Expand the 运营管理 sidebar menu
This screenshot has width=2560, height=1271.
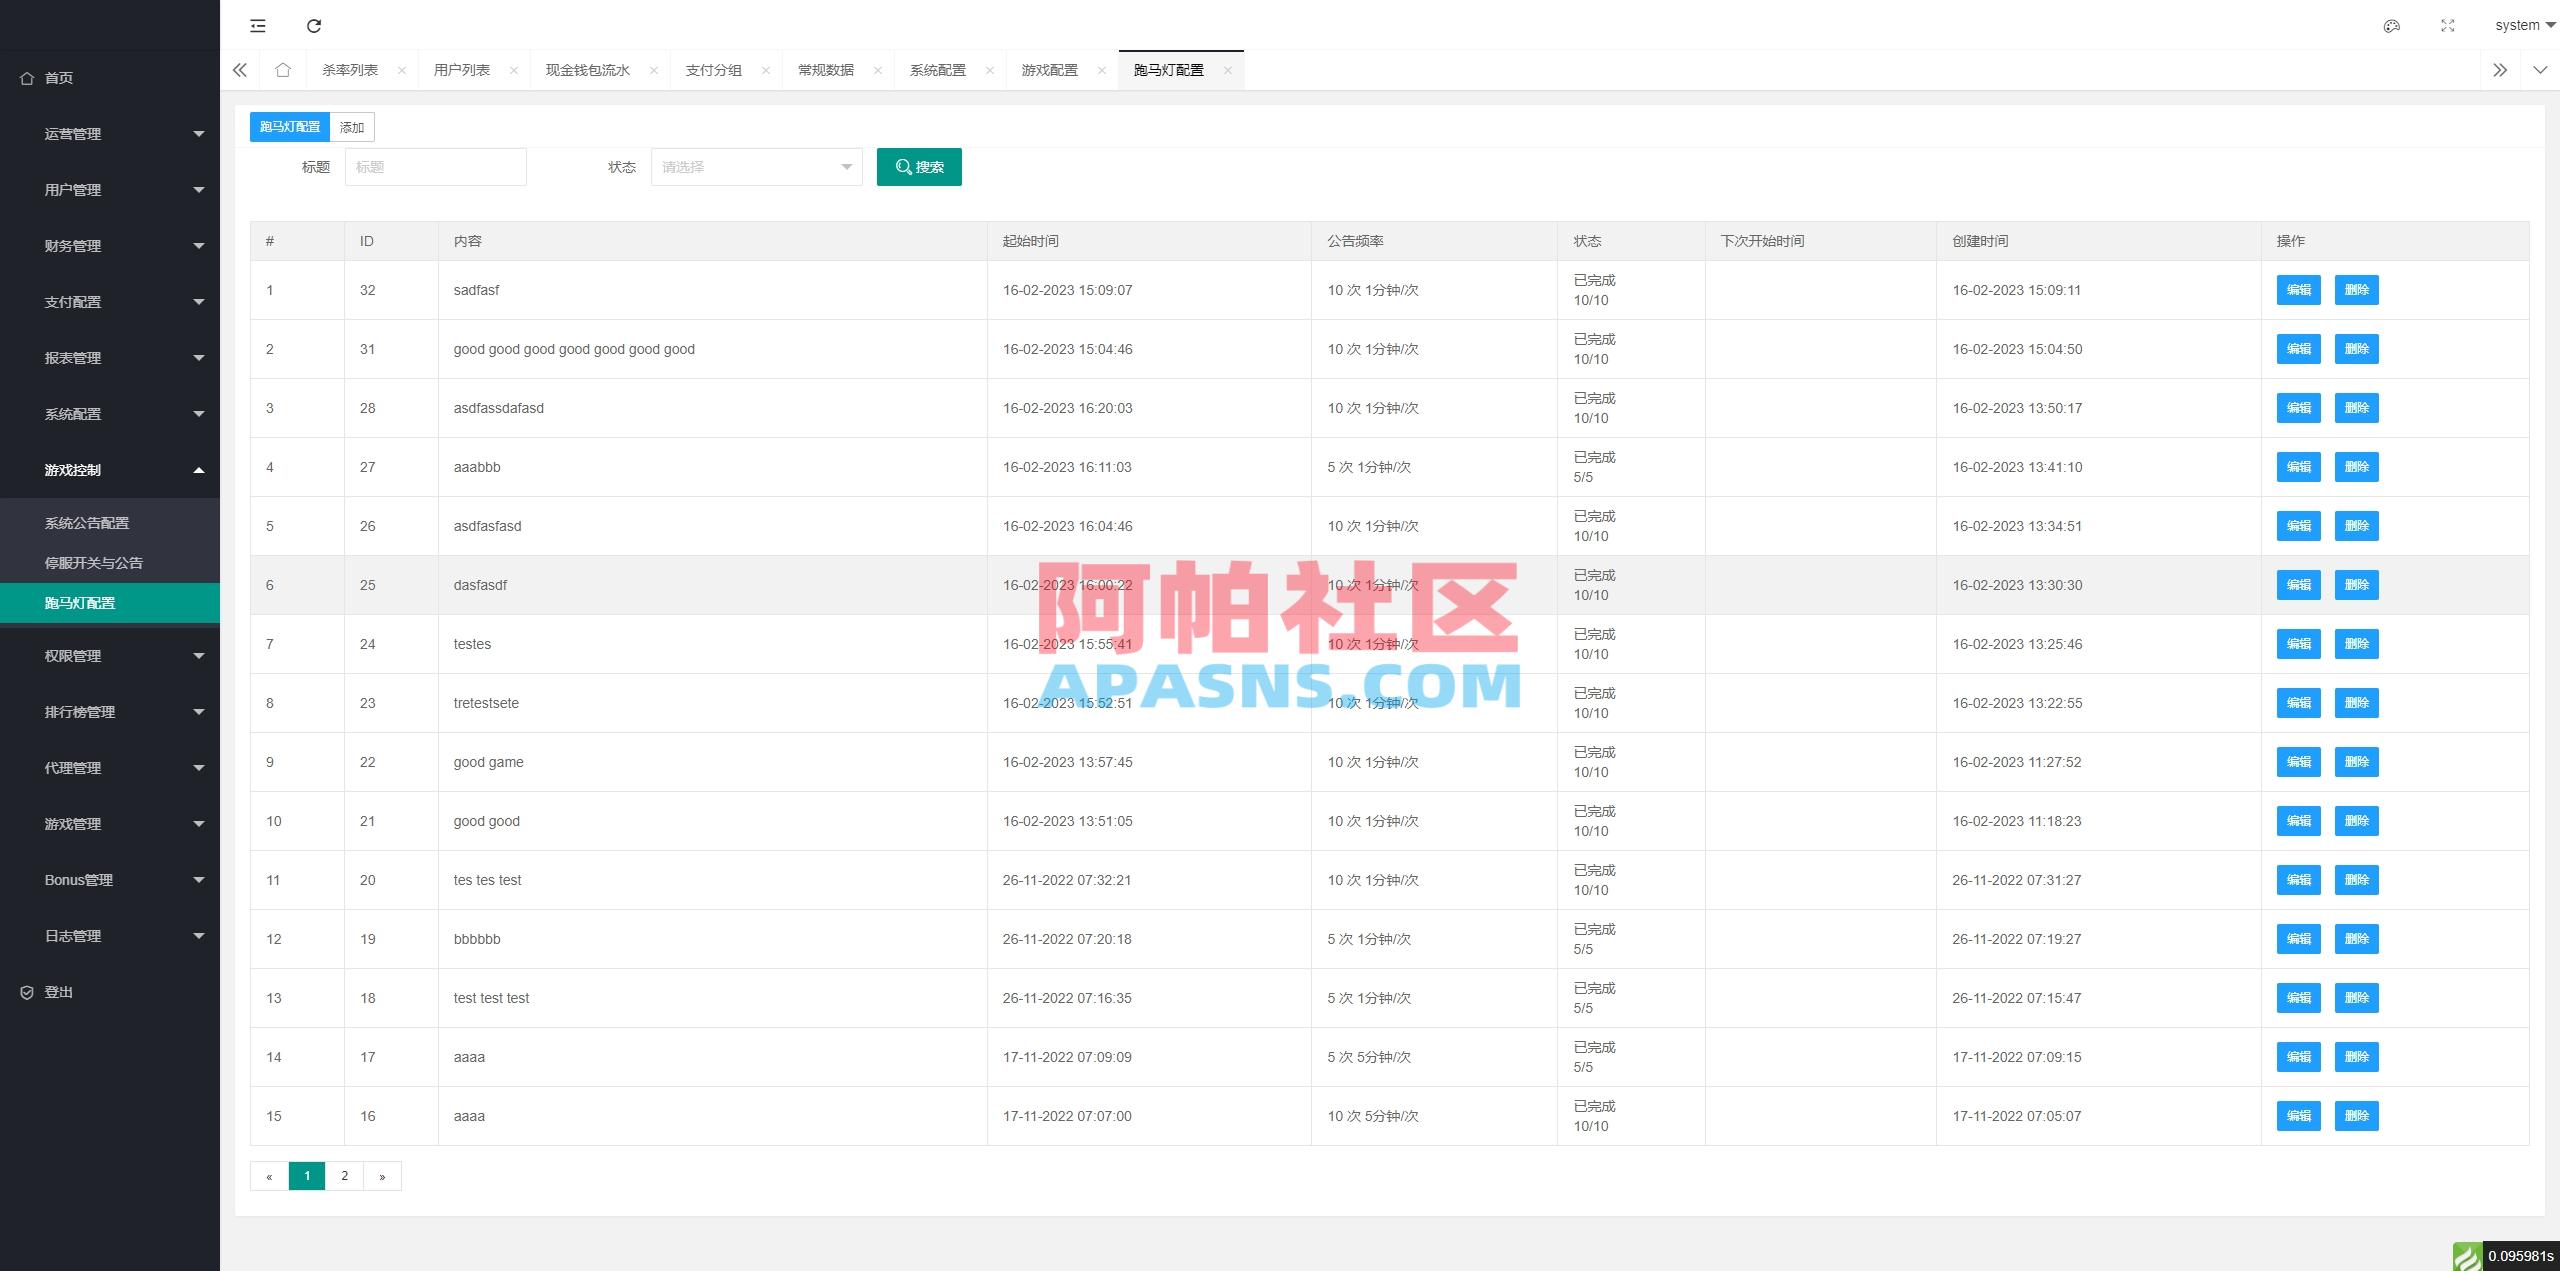click(110, 133)
